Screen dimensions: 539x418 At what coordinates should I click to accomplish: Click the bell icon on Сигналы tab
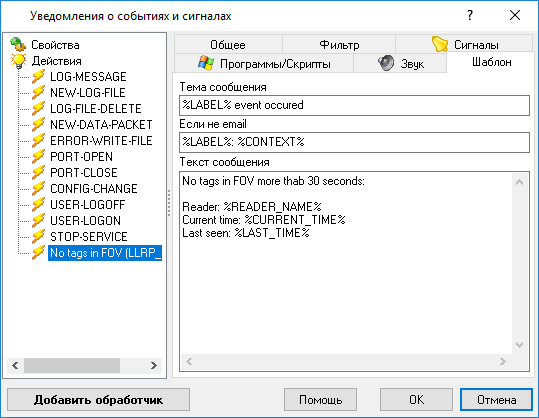tap(440, 44)
